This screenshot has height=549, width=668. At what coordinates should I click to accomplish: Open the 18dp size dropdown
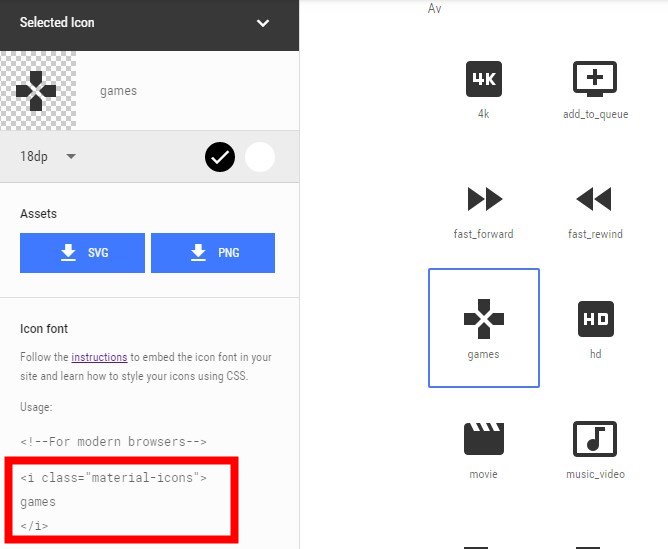click(48, 156)
